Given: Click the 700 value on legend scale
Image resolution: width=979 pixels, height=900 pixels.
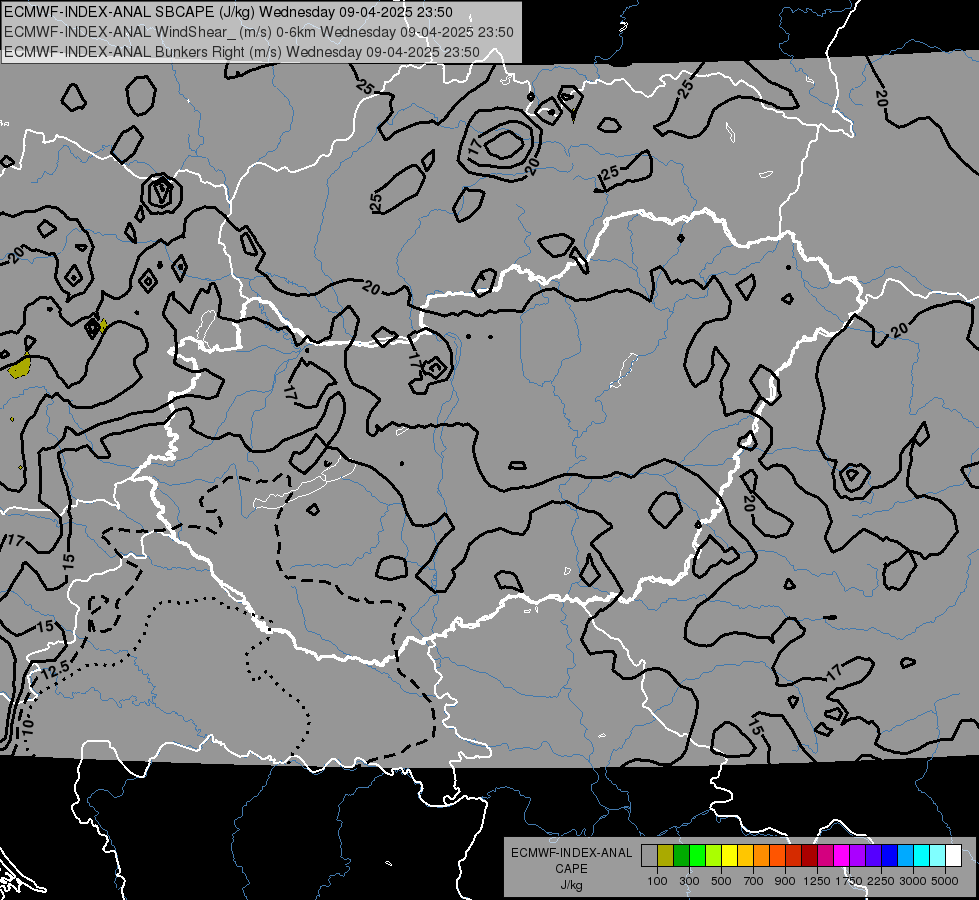Looking at the screenshot, I should tap(754, 881).
